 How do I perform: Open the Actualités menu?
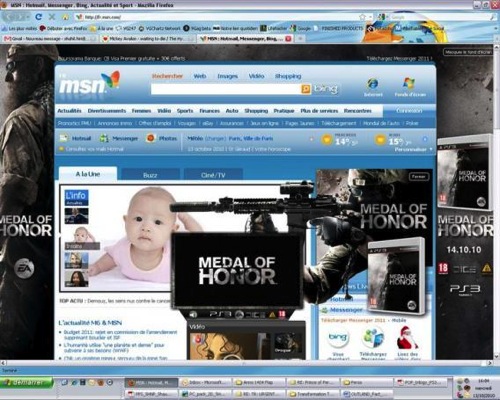69,111
